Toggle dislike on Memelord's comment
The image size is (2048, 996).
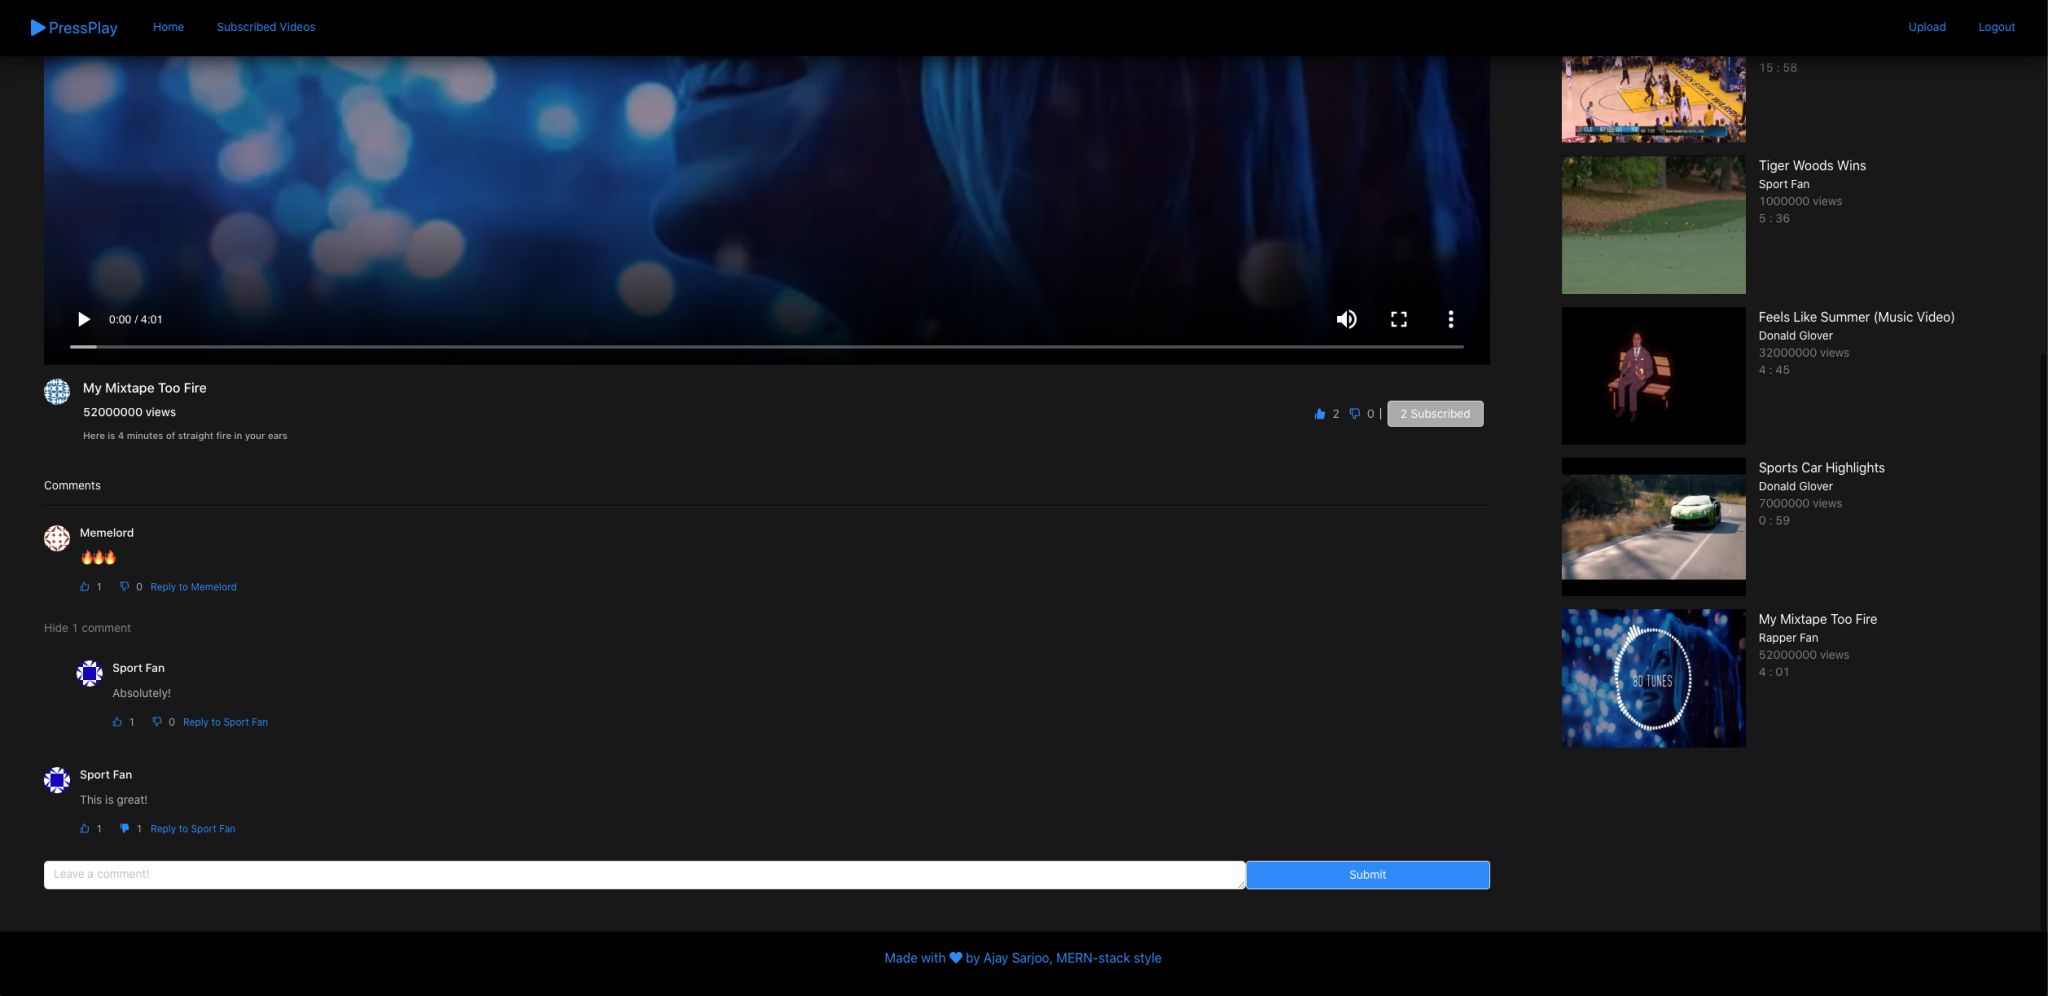pos(122,586)
